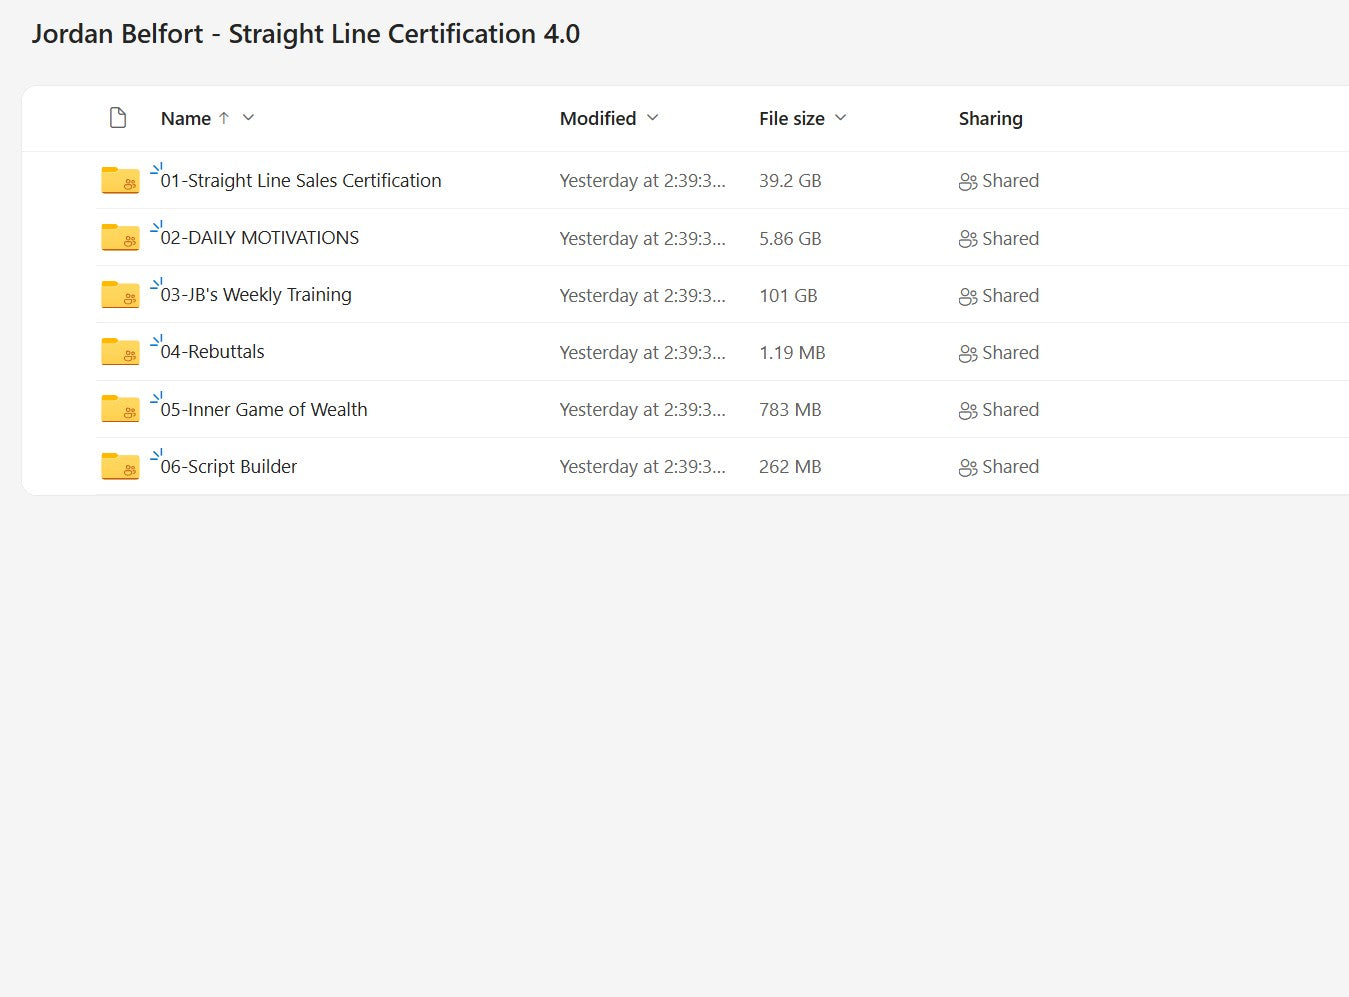Click the Name column header label

click(186, 119)
